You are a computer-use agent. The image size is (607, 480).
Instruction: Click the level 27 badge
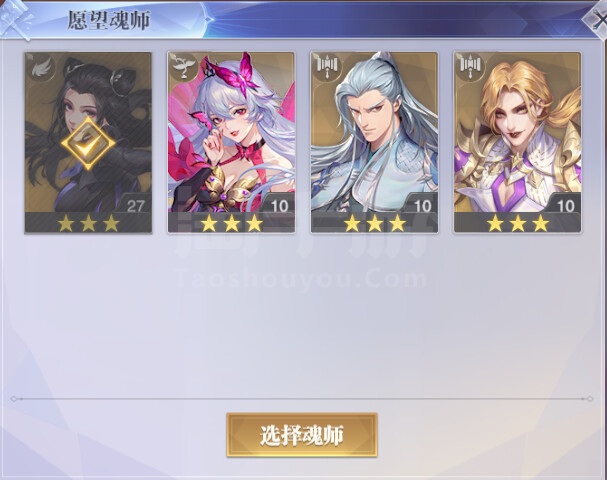pyautogui.click(x=135, y=205)
